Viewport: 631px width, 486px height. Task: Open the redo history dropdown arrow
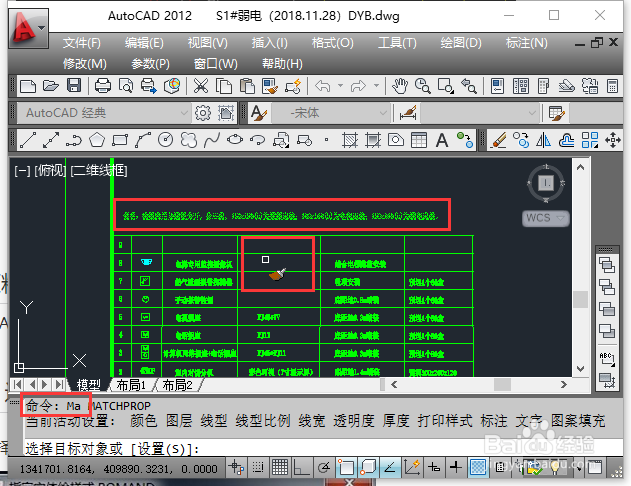(376, 86)
